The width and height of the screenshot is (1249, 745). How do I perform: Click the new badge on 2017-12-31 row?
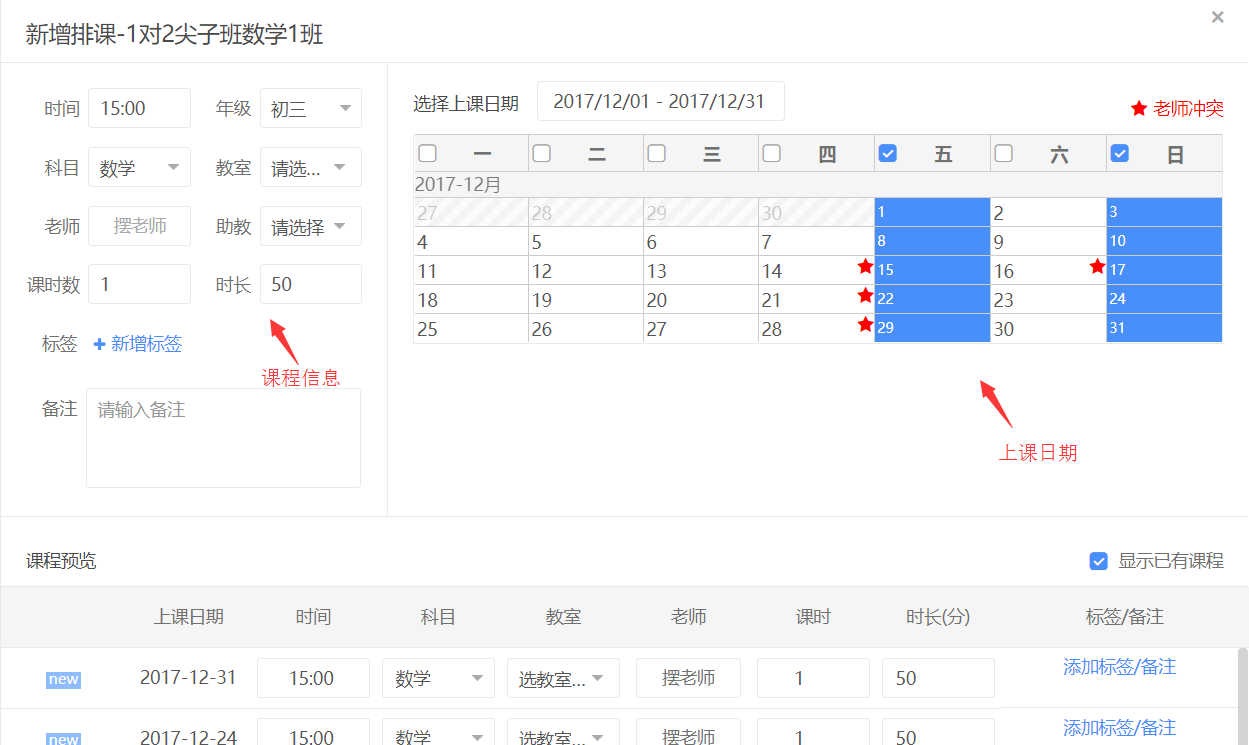63,679
